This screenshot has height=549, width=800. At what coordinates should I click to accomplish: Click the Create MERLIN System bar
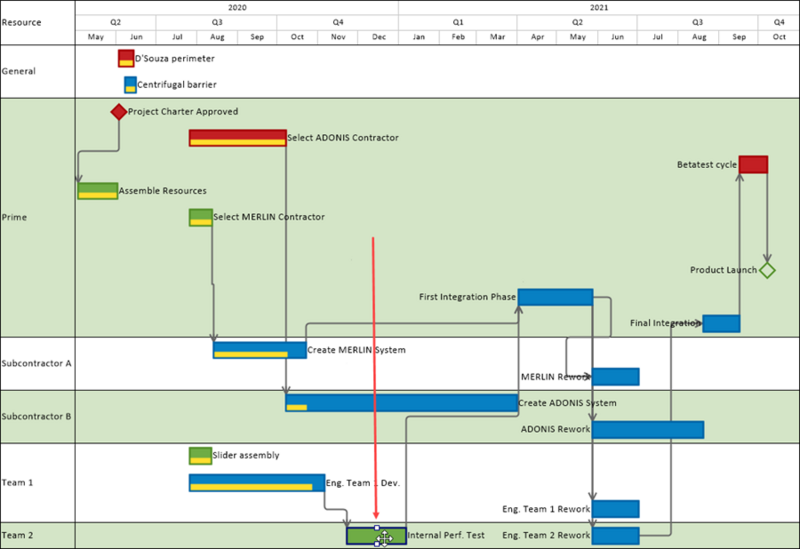[260, 350]
